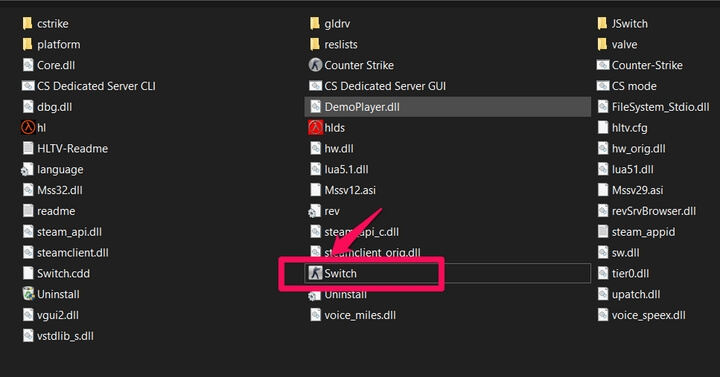Open the reslists folder
Viewport: 720px width, 377px height.
tap(333, 45)
